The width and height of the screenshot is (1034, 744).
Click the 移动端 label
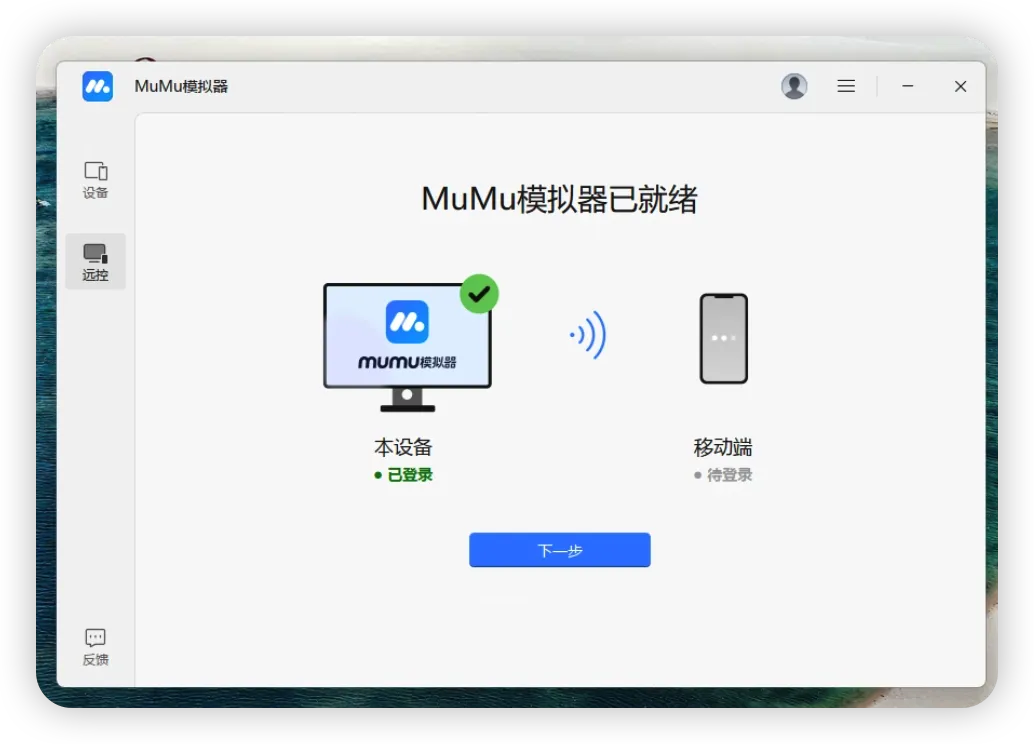click(723, 447)
